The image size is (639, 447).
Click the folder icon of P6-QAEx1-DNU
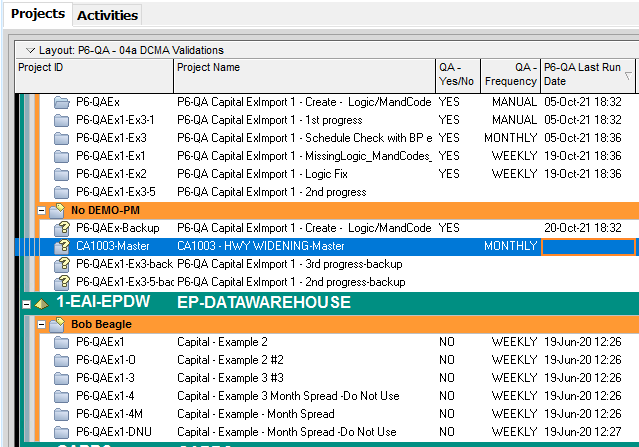(62, 432)
